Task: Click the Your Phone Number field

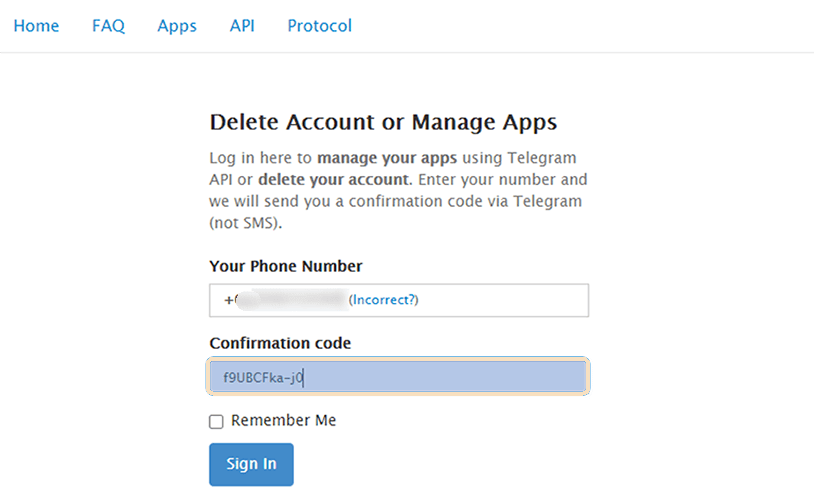Action: pyautogui.click(x=399, y=300)
